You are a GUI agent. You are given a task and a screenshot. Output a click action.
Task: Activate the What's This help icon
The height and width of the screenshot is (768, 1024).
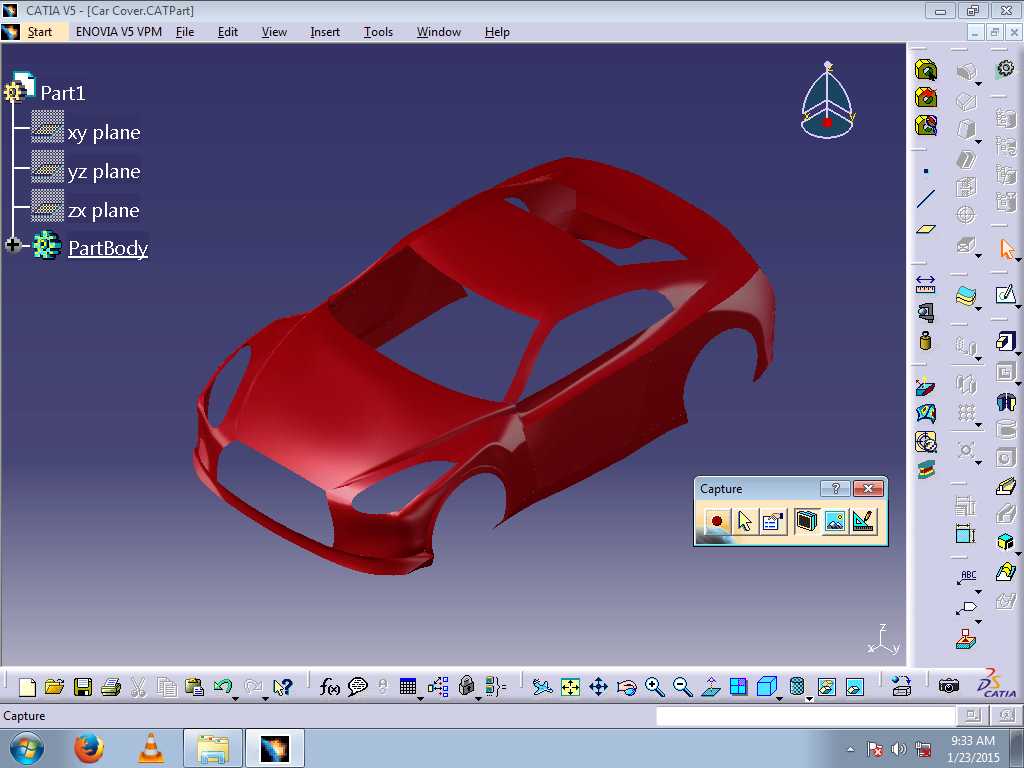point(283,687)
